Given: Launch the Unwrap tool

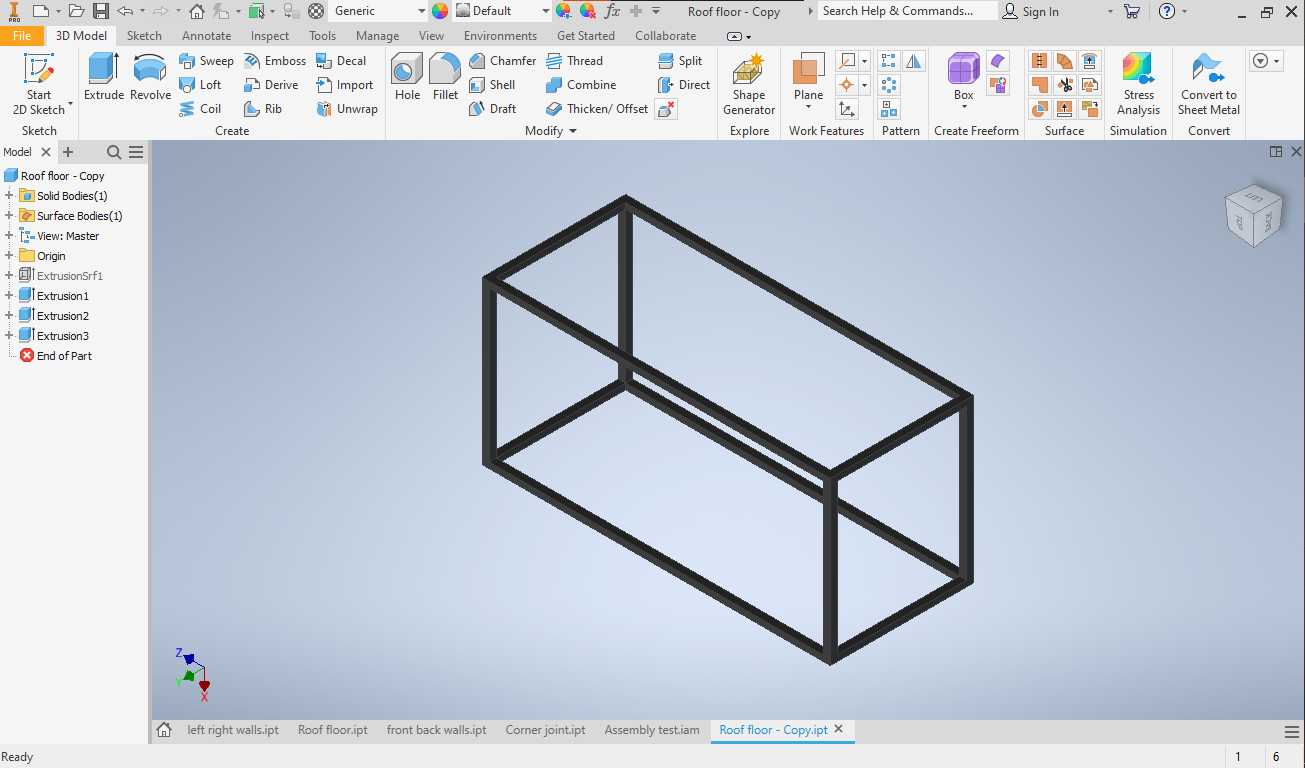Looking at the screenshot, I should click(x=347, y=109).
